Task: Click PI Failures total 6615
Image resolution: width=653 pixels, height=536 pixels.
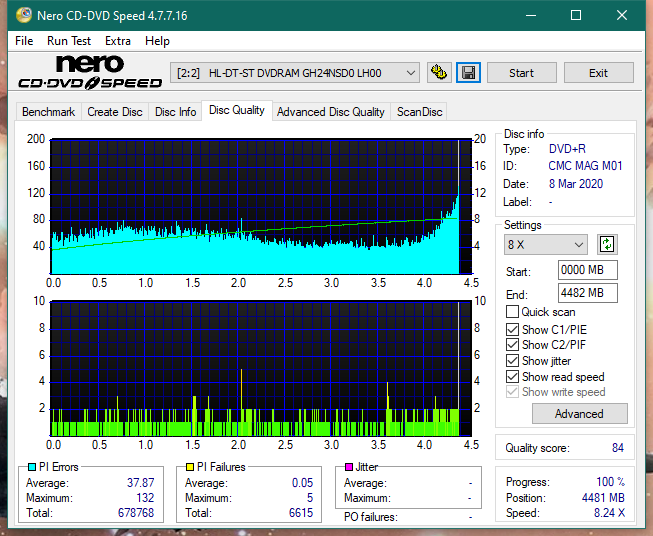Action: tap(301, 513)
